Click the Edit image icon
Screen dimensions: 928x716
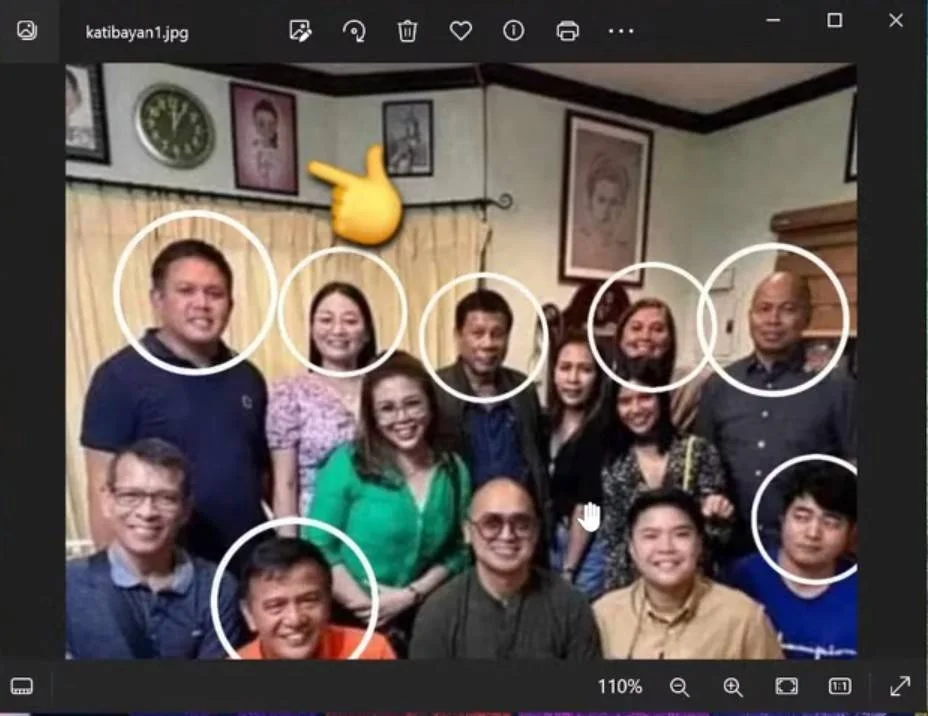pyautogui.click(x=300, y=31)
